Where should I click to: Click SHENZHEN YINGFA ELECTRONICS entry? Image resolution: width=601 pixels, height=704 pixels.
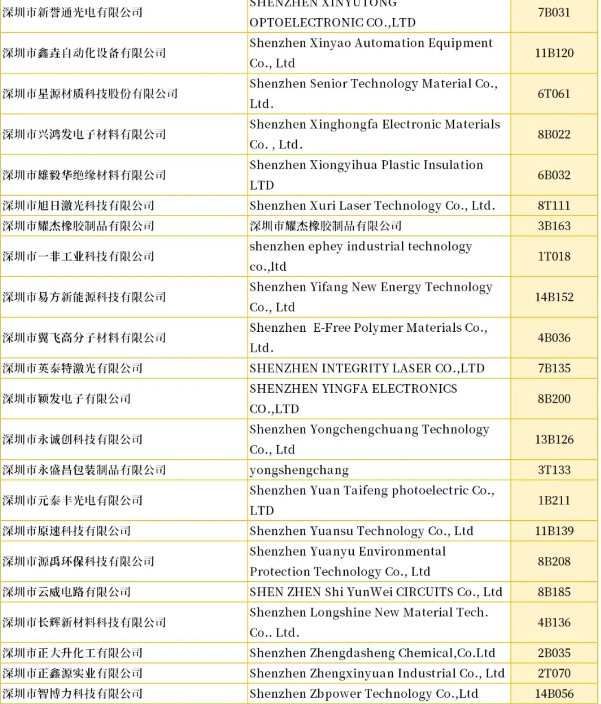pyautogui.click(x=353, y=398)
